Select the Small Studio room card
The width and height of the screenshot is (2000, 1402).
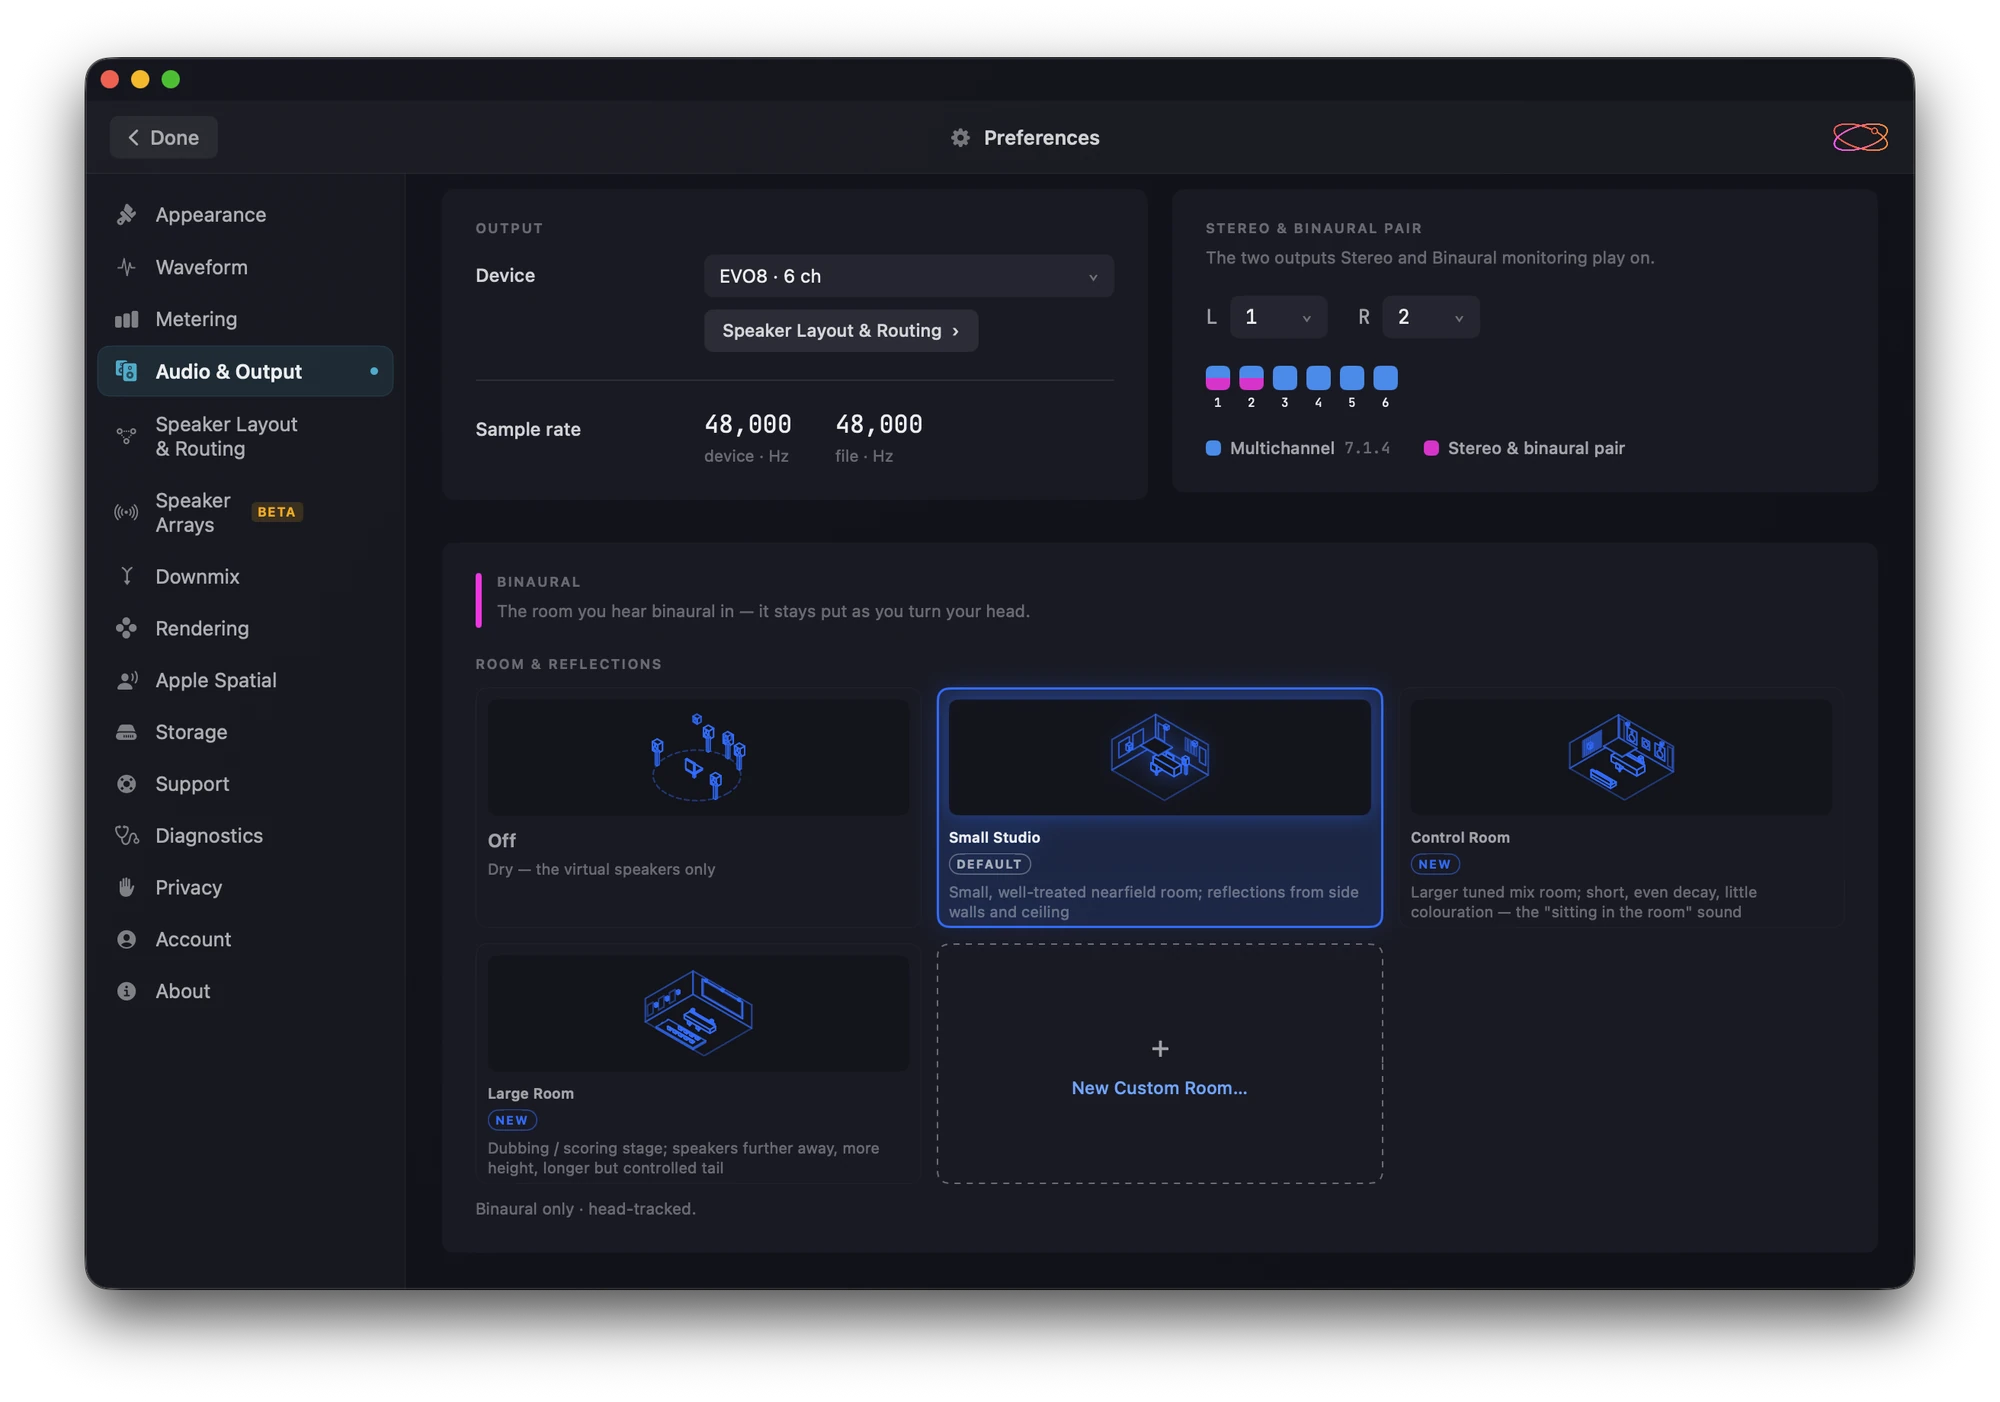[1160, 807]
